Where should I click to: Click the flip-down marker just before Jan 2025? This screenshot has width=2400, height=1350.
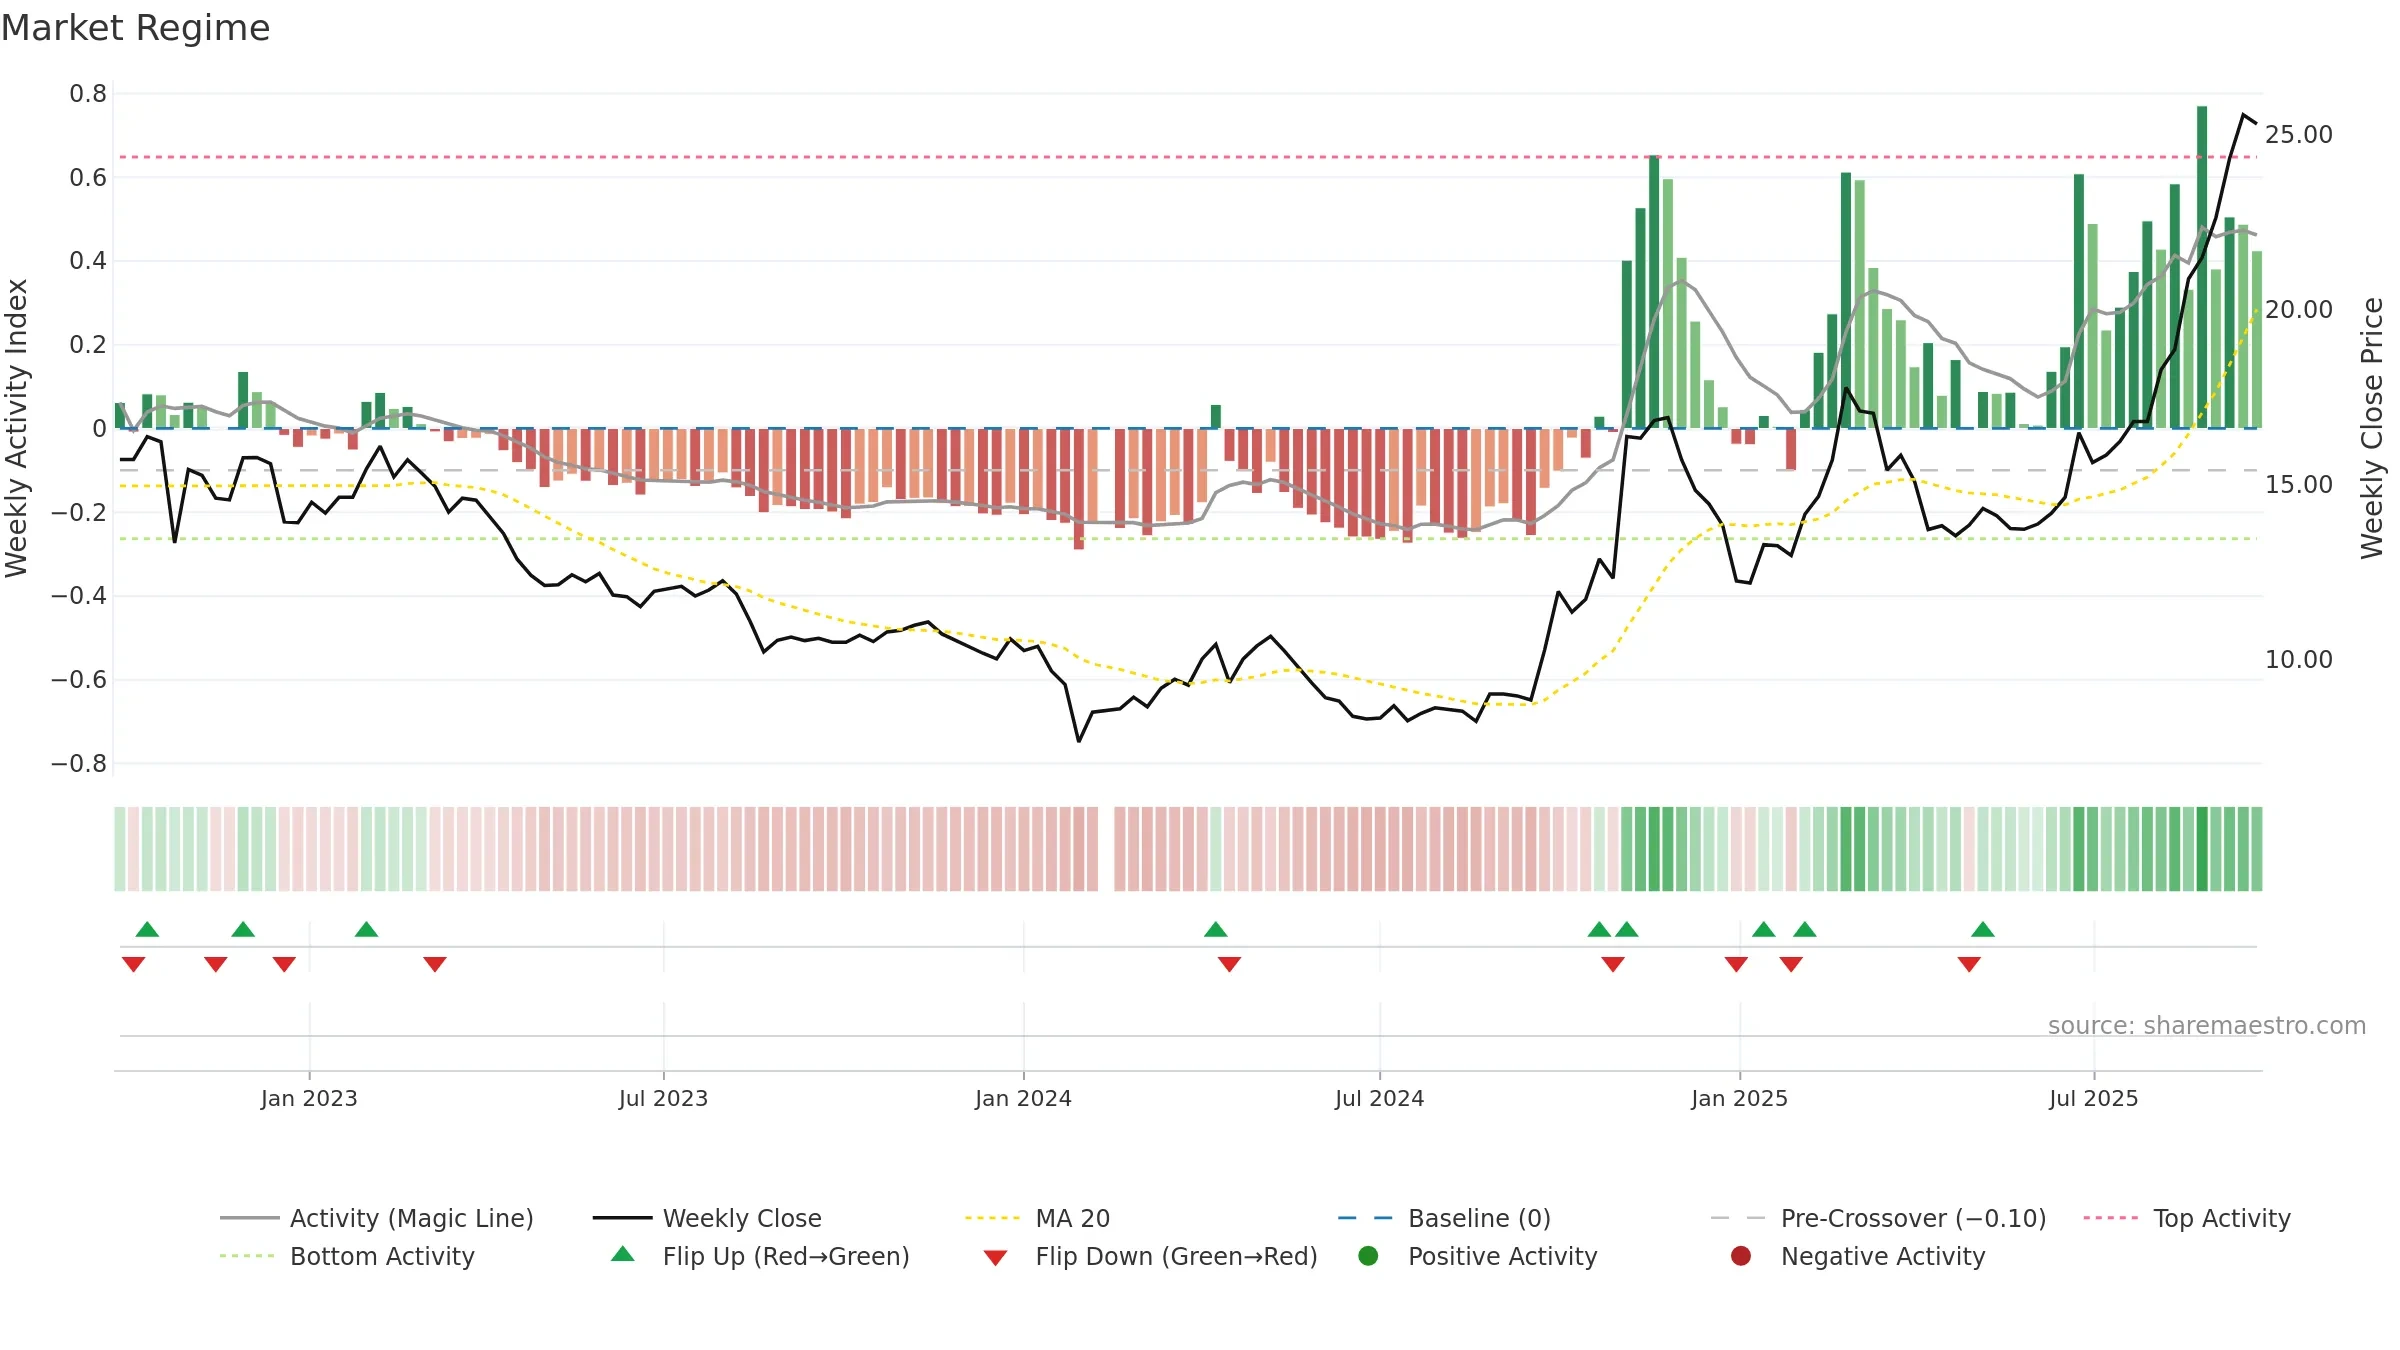[x=1736, y=964]
